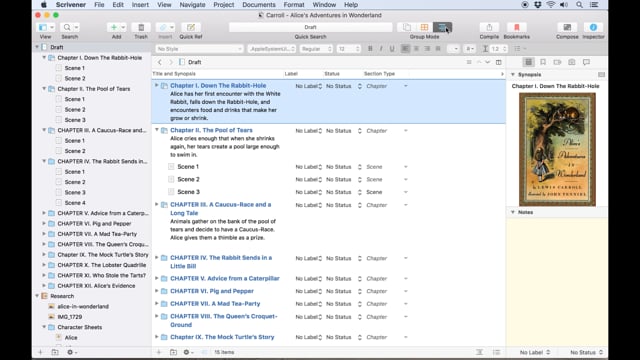Click the Spotlight search icon in the menu bar
The image size is (640, 360).
tap(579, 5)
